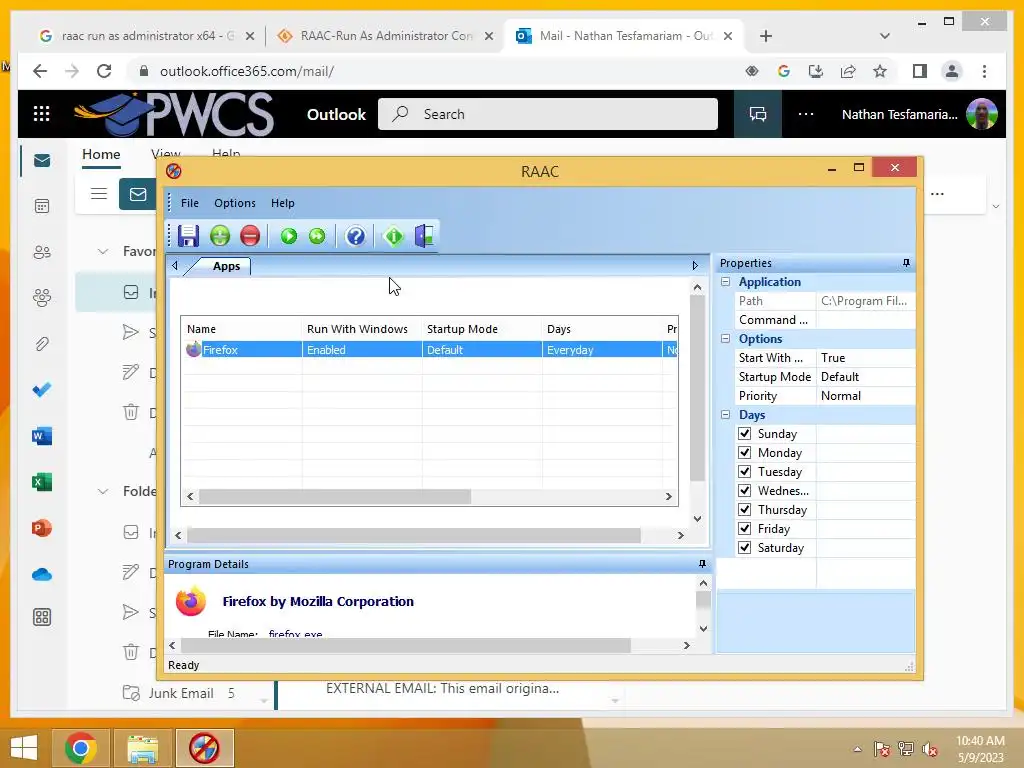The height and width of the screenshot is (768, 1024).
Task: Open Word from Outlook sidebar
Action: (42, 436)
